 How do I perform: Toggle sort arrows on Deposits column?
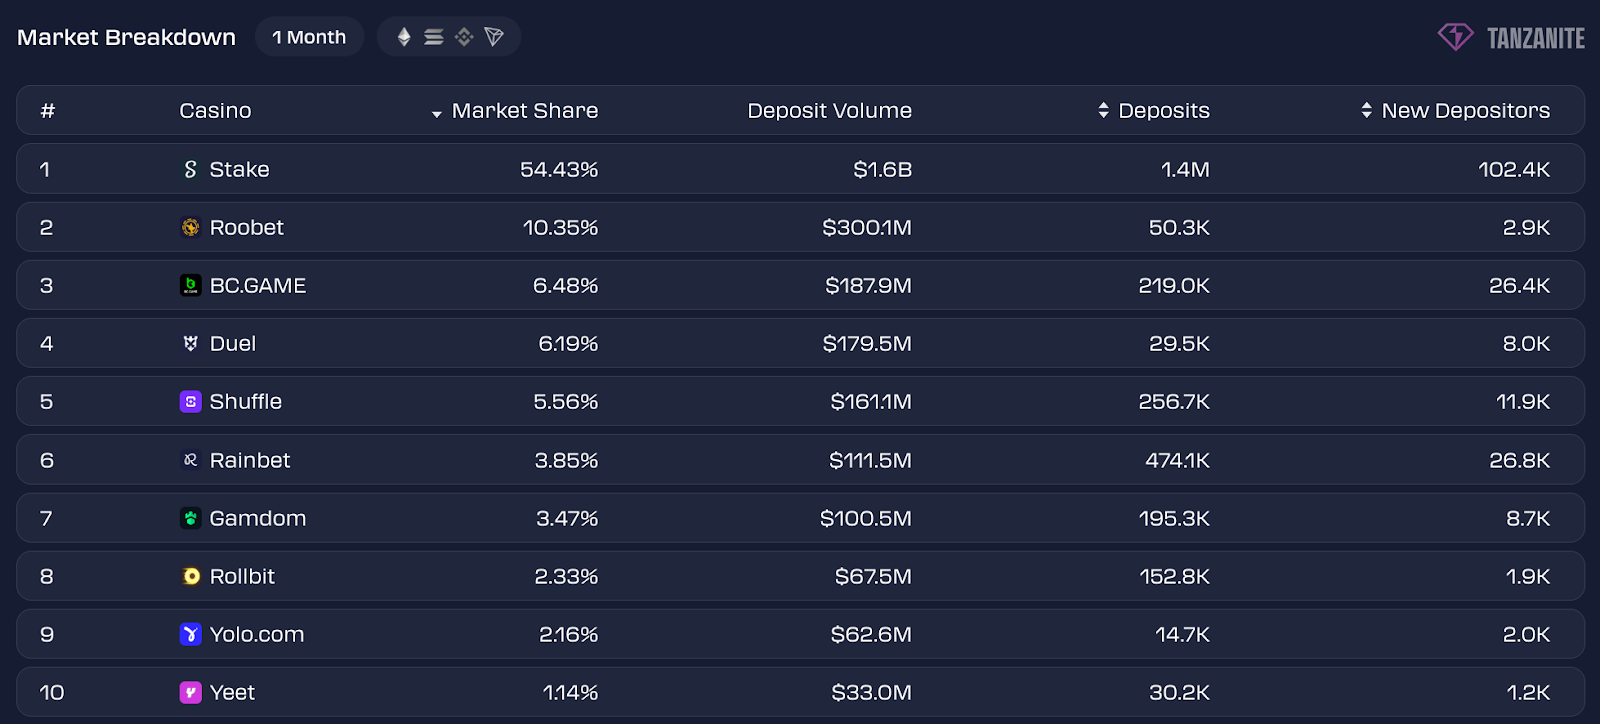coord(1103,110)
